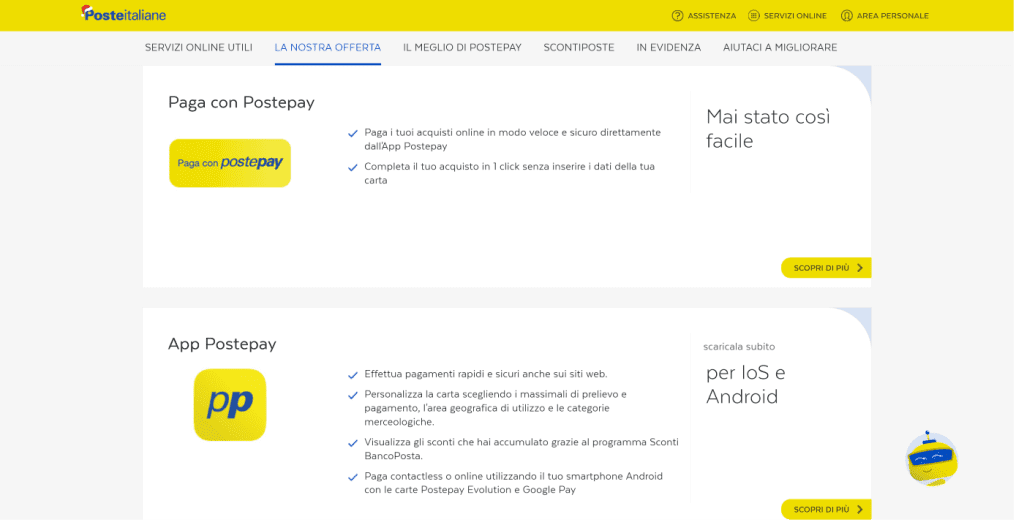The width and height of the screenshot is (1024, 525).
Task: Click the Mai stato così facile text
Action: coord(768,129)
